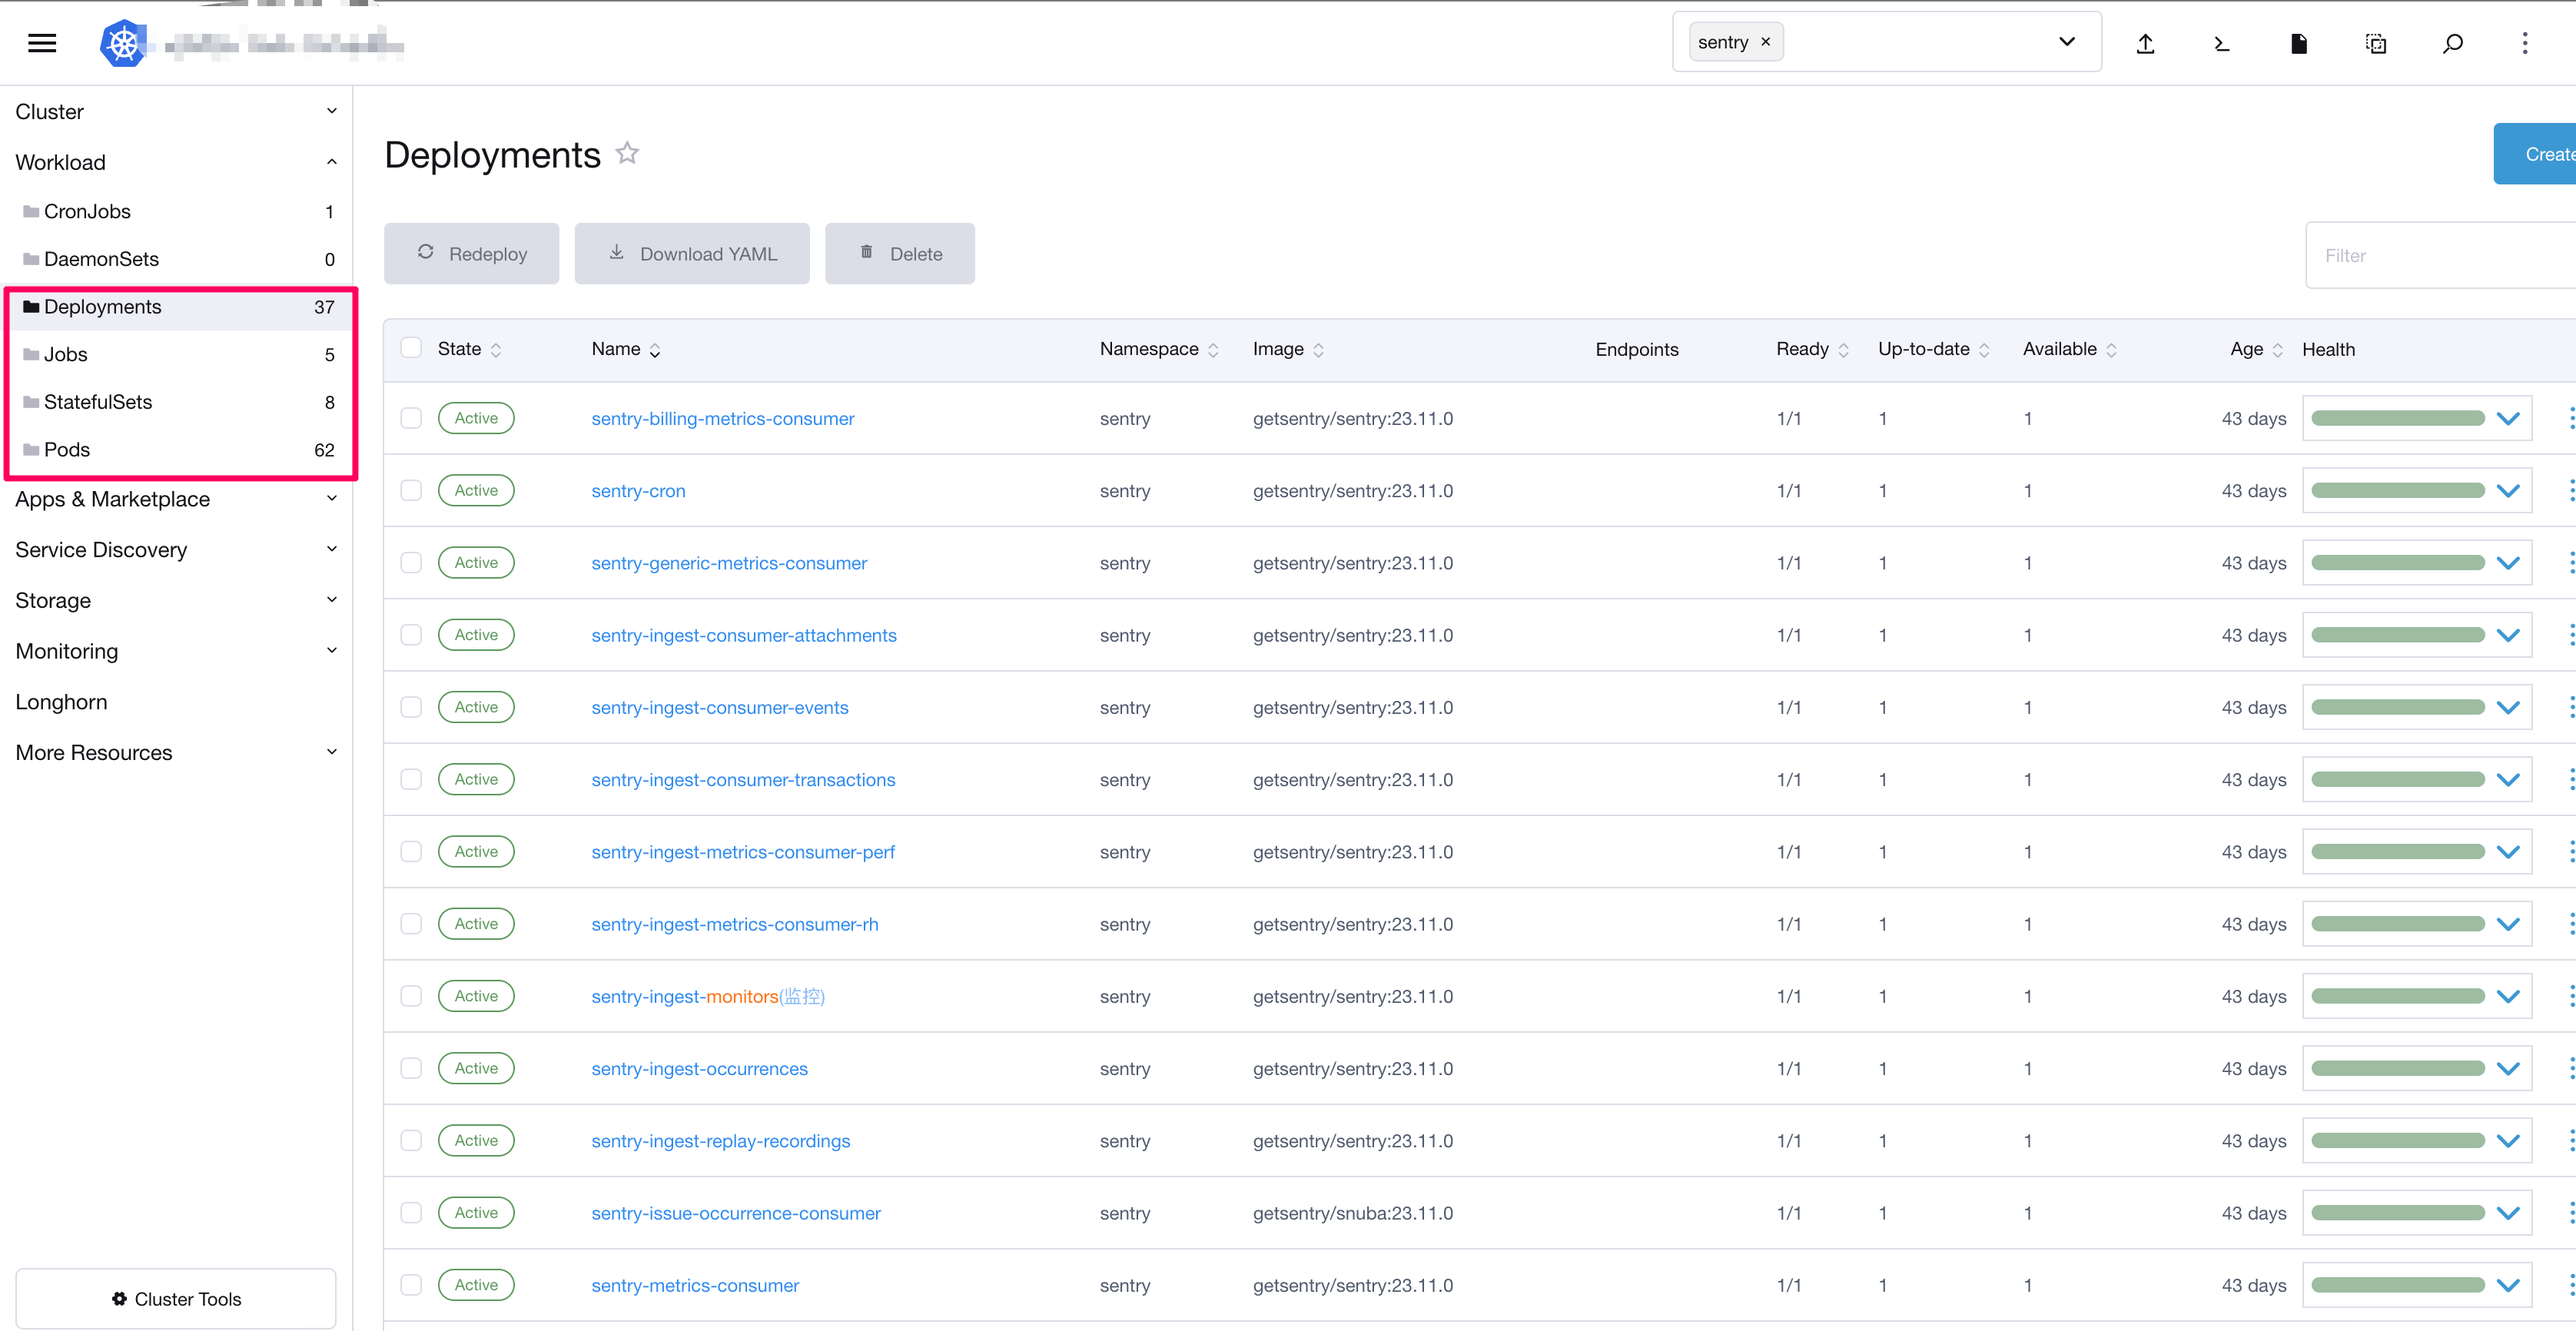The width and height of the screenshot is (2576, 1331).
Task: Check the sentry-ingest-consumer-events row checkbox
Action: [411, 707]
